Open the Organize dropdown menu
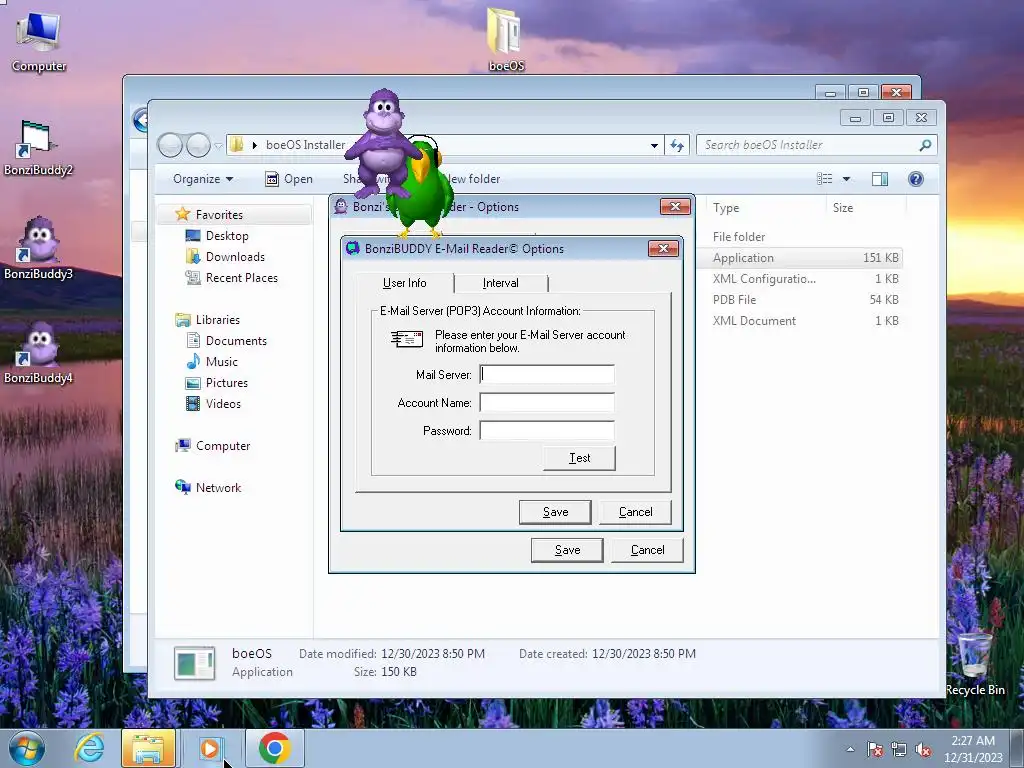This screenshot has height=768, width=1024. click(202, 179)
